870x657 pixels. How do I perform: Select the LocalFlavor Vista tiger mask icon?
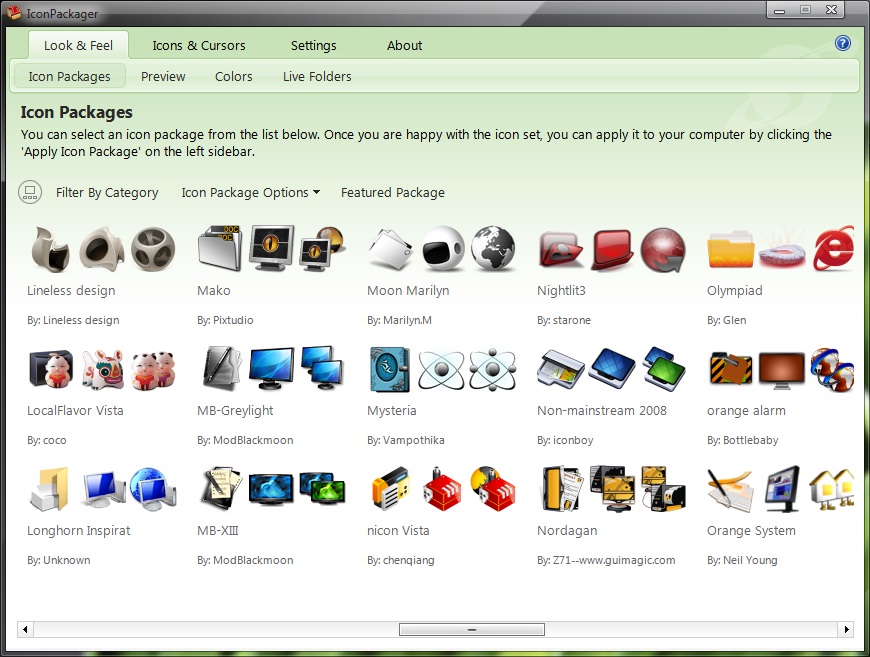[103, 369]
